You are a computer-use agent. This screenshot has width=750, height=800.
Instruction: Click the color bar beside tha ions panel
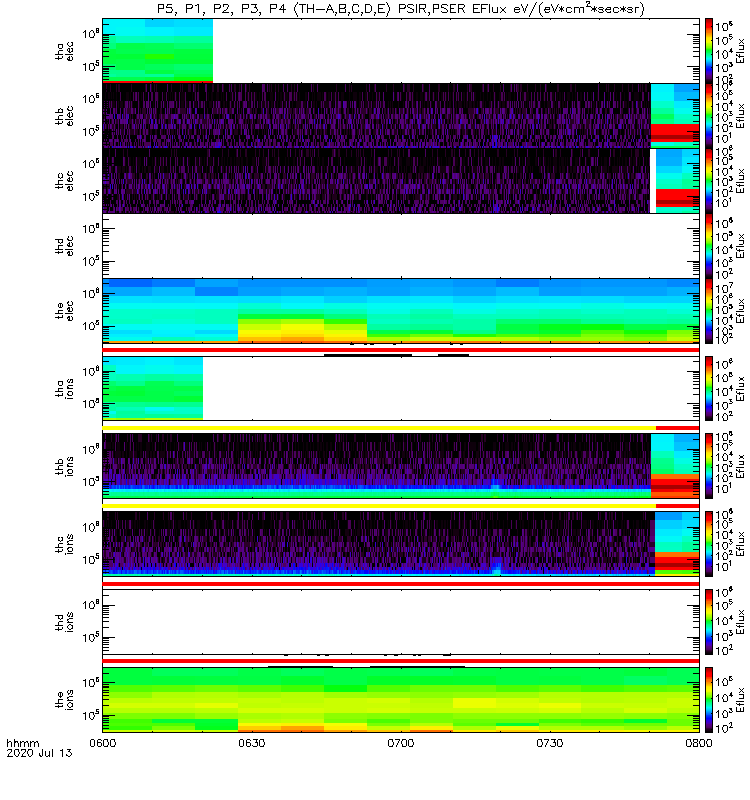(709, 388)
